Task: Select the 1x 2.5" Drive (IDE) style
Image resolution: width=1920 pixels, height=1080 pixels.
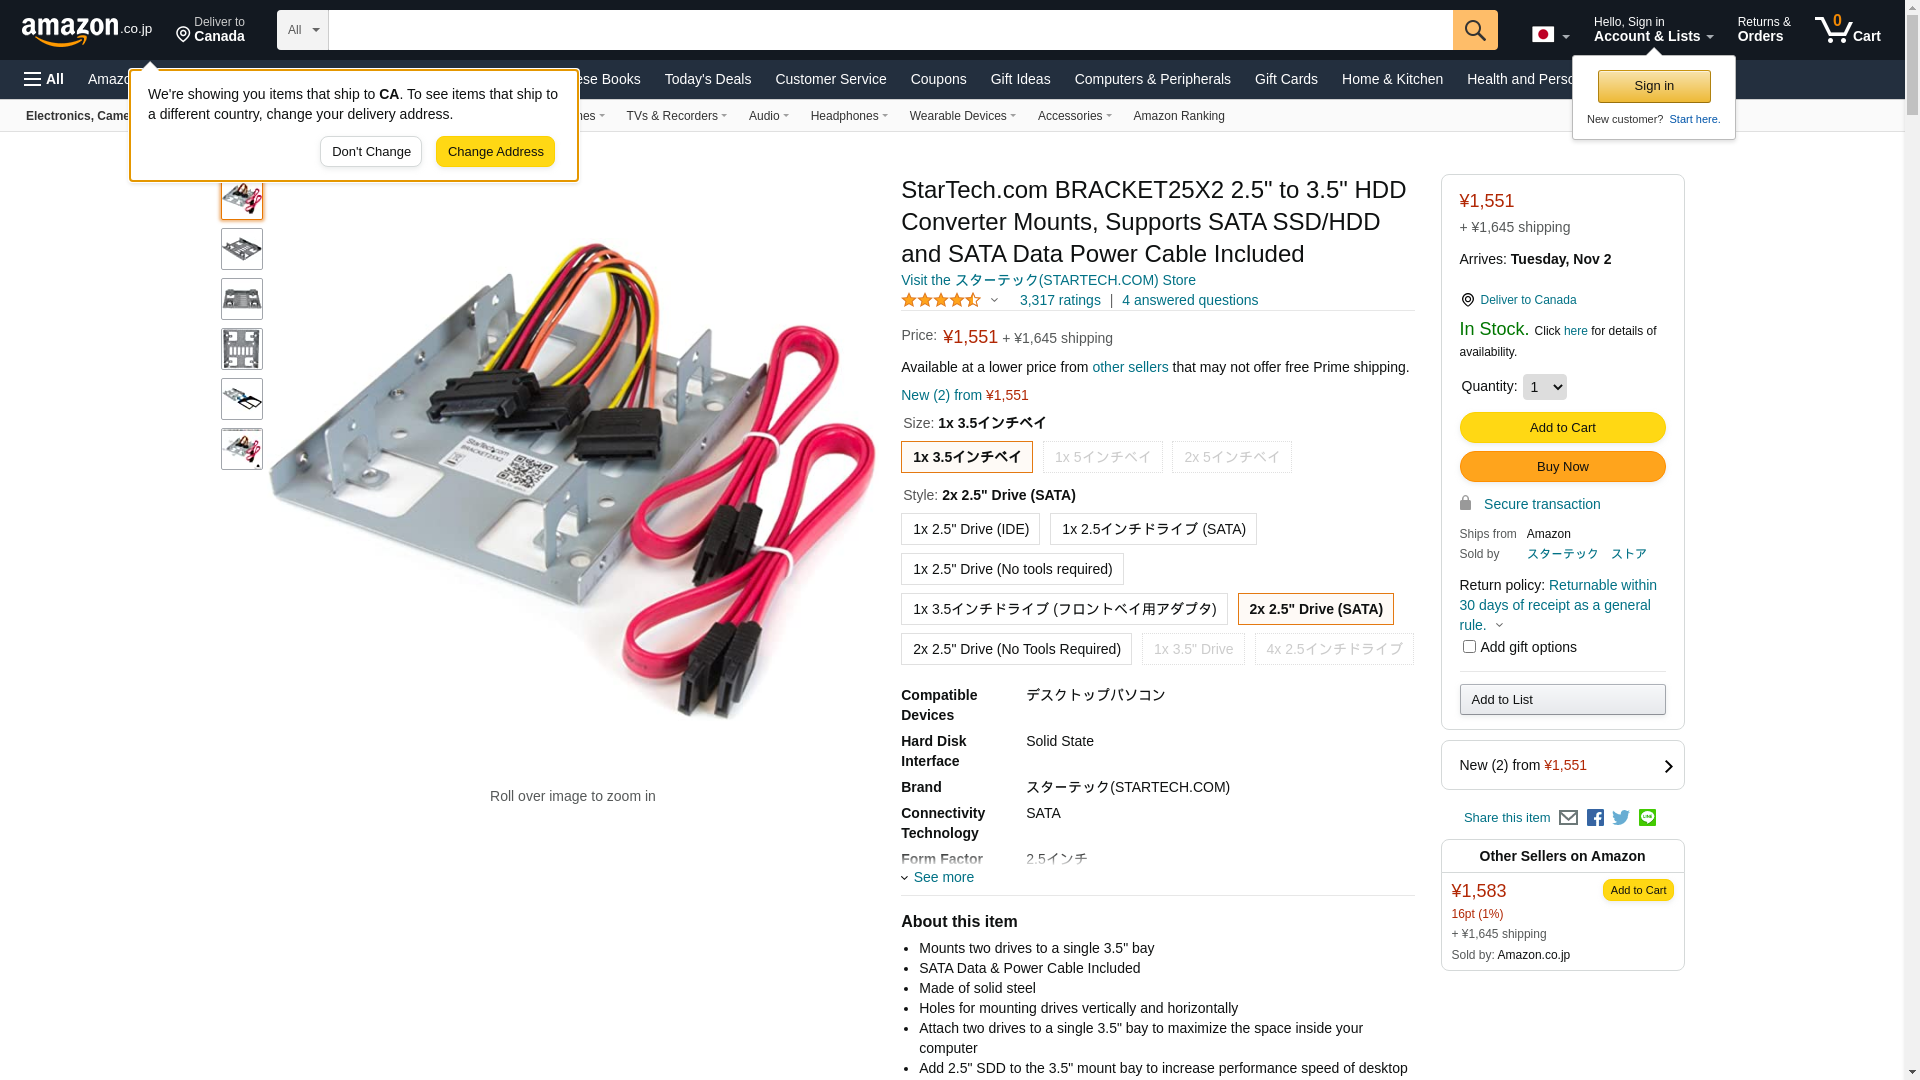Action: click(x=970, y=529)
